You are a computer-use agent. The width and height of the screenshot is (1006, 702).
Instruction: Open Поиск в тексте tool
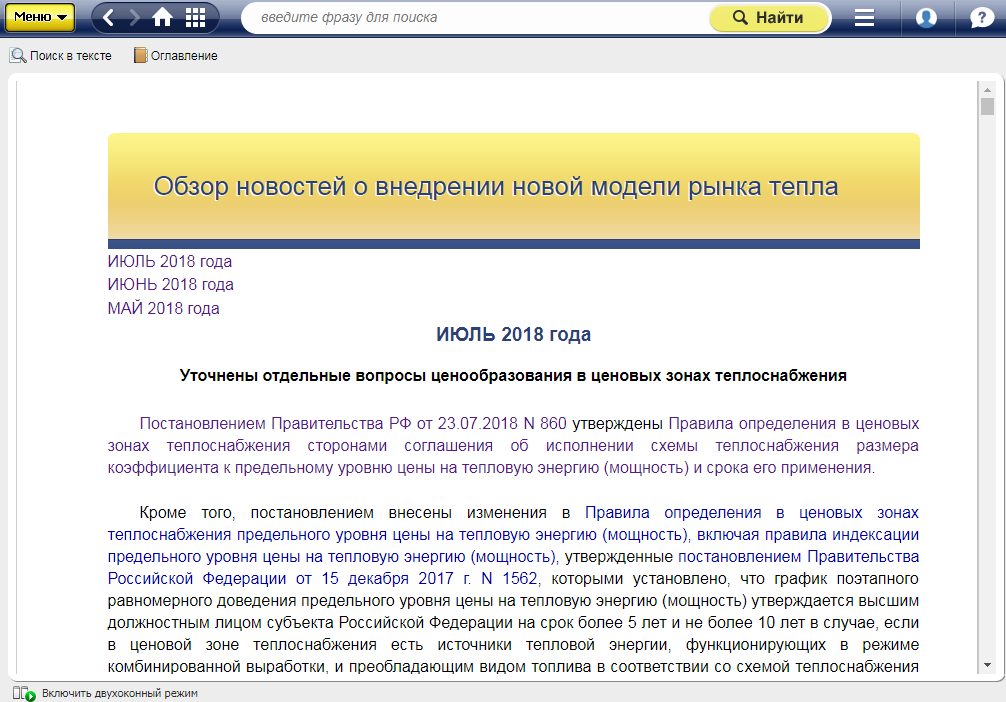61,56
